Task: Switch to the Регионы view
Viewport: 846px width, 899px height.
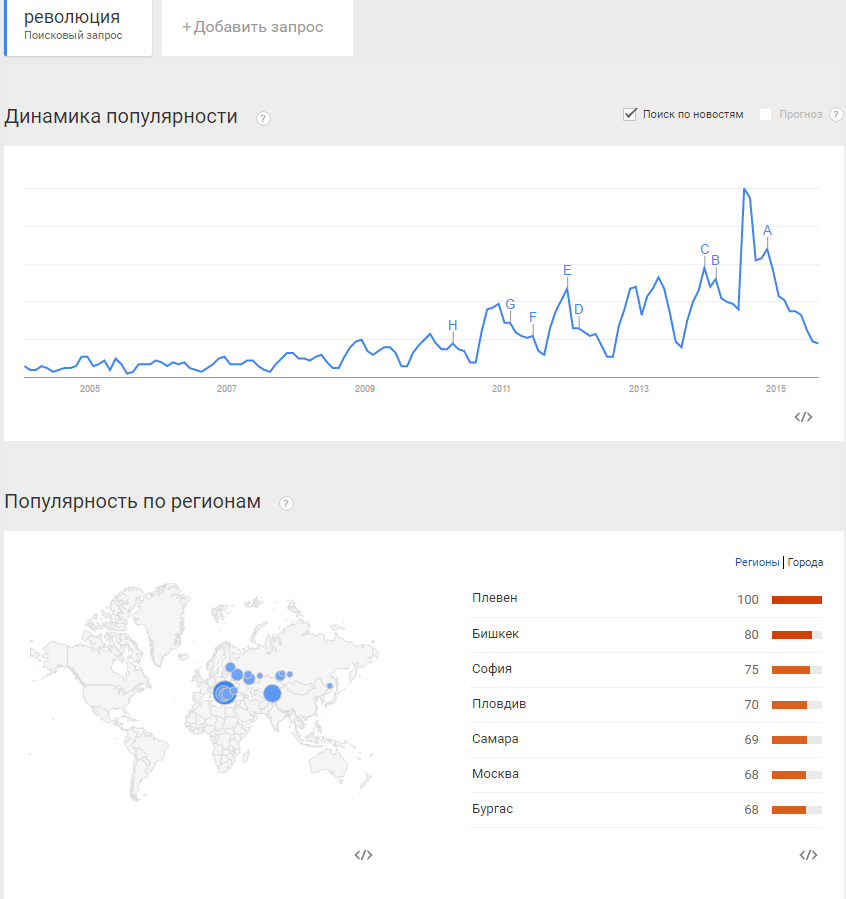Action: (x=757, y=562)
